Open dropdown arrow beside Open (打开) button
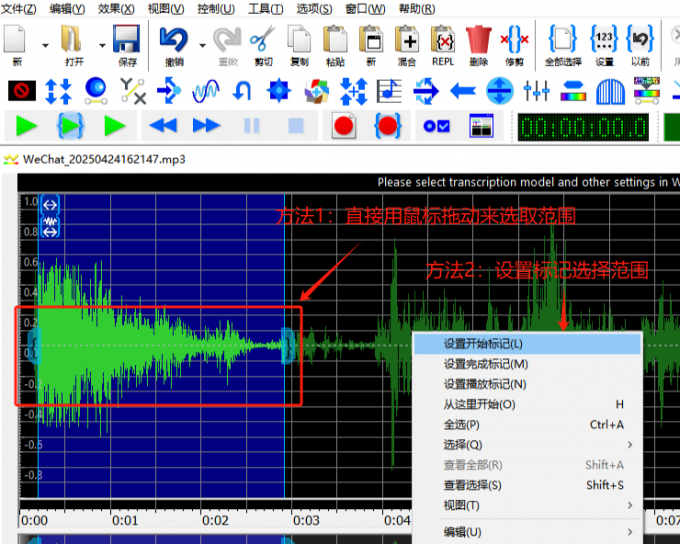 coord(102,45)
